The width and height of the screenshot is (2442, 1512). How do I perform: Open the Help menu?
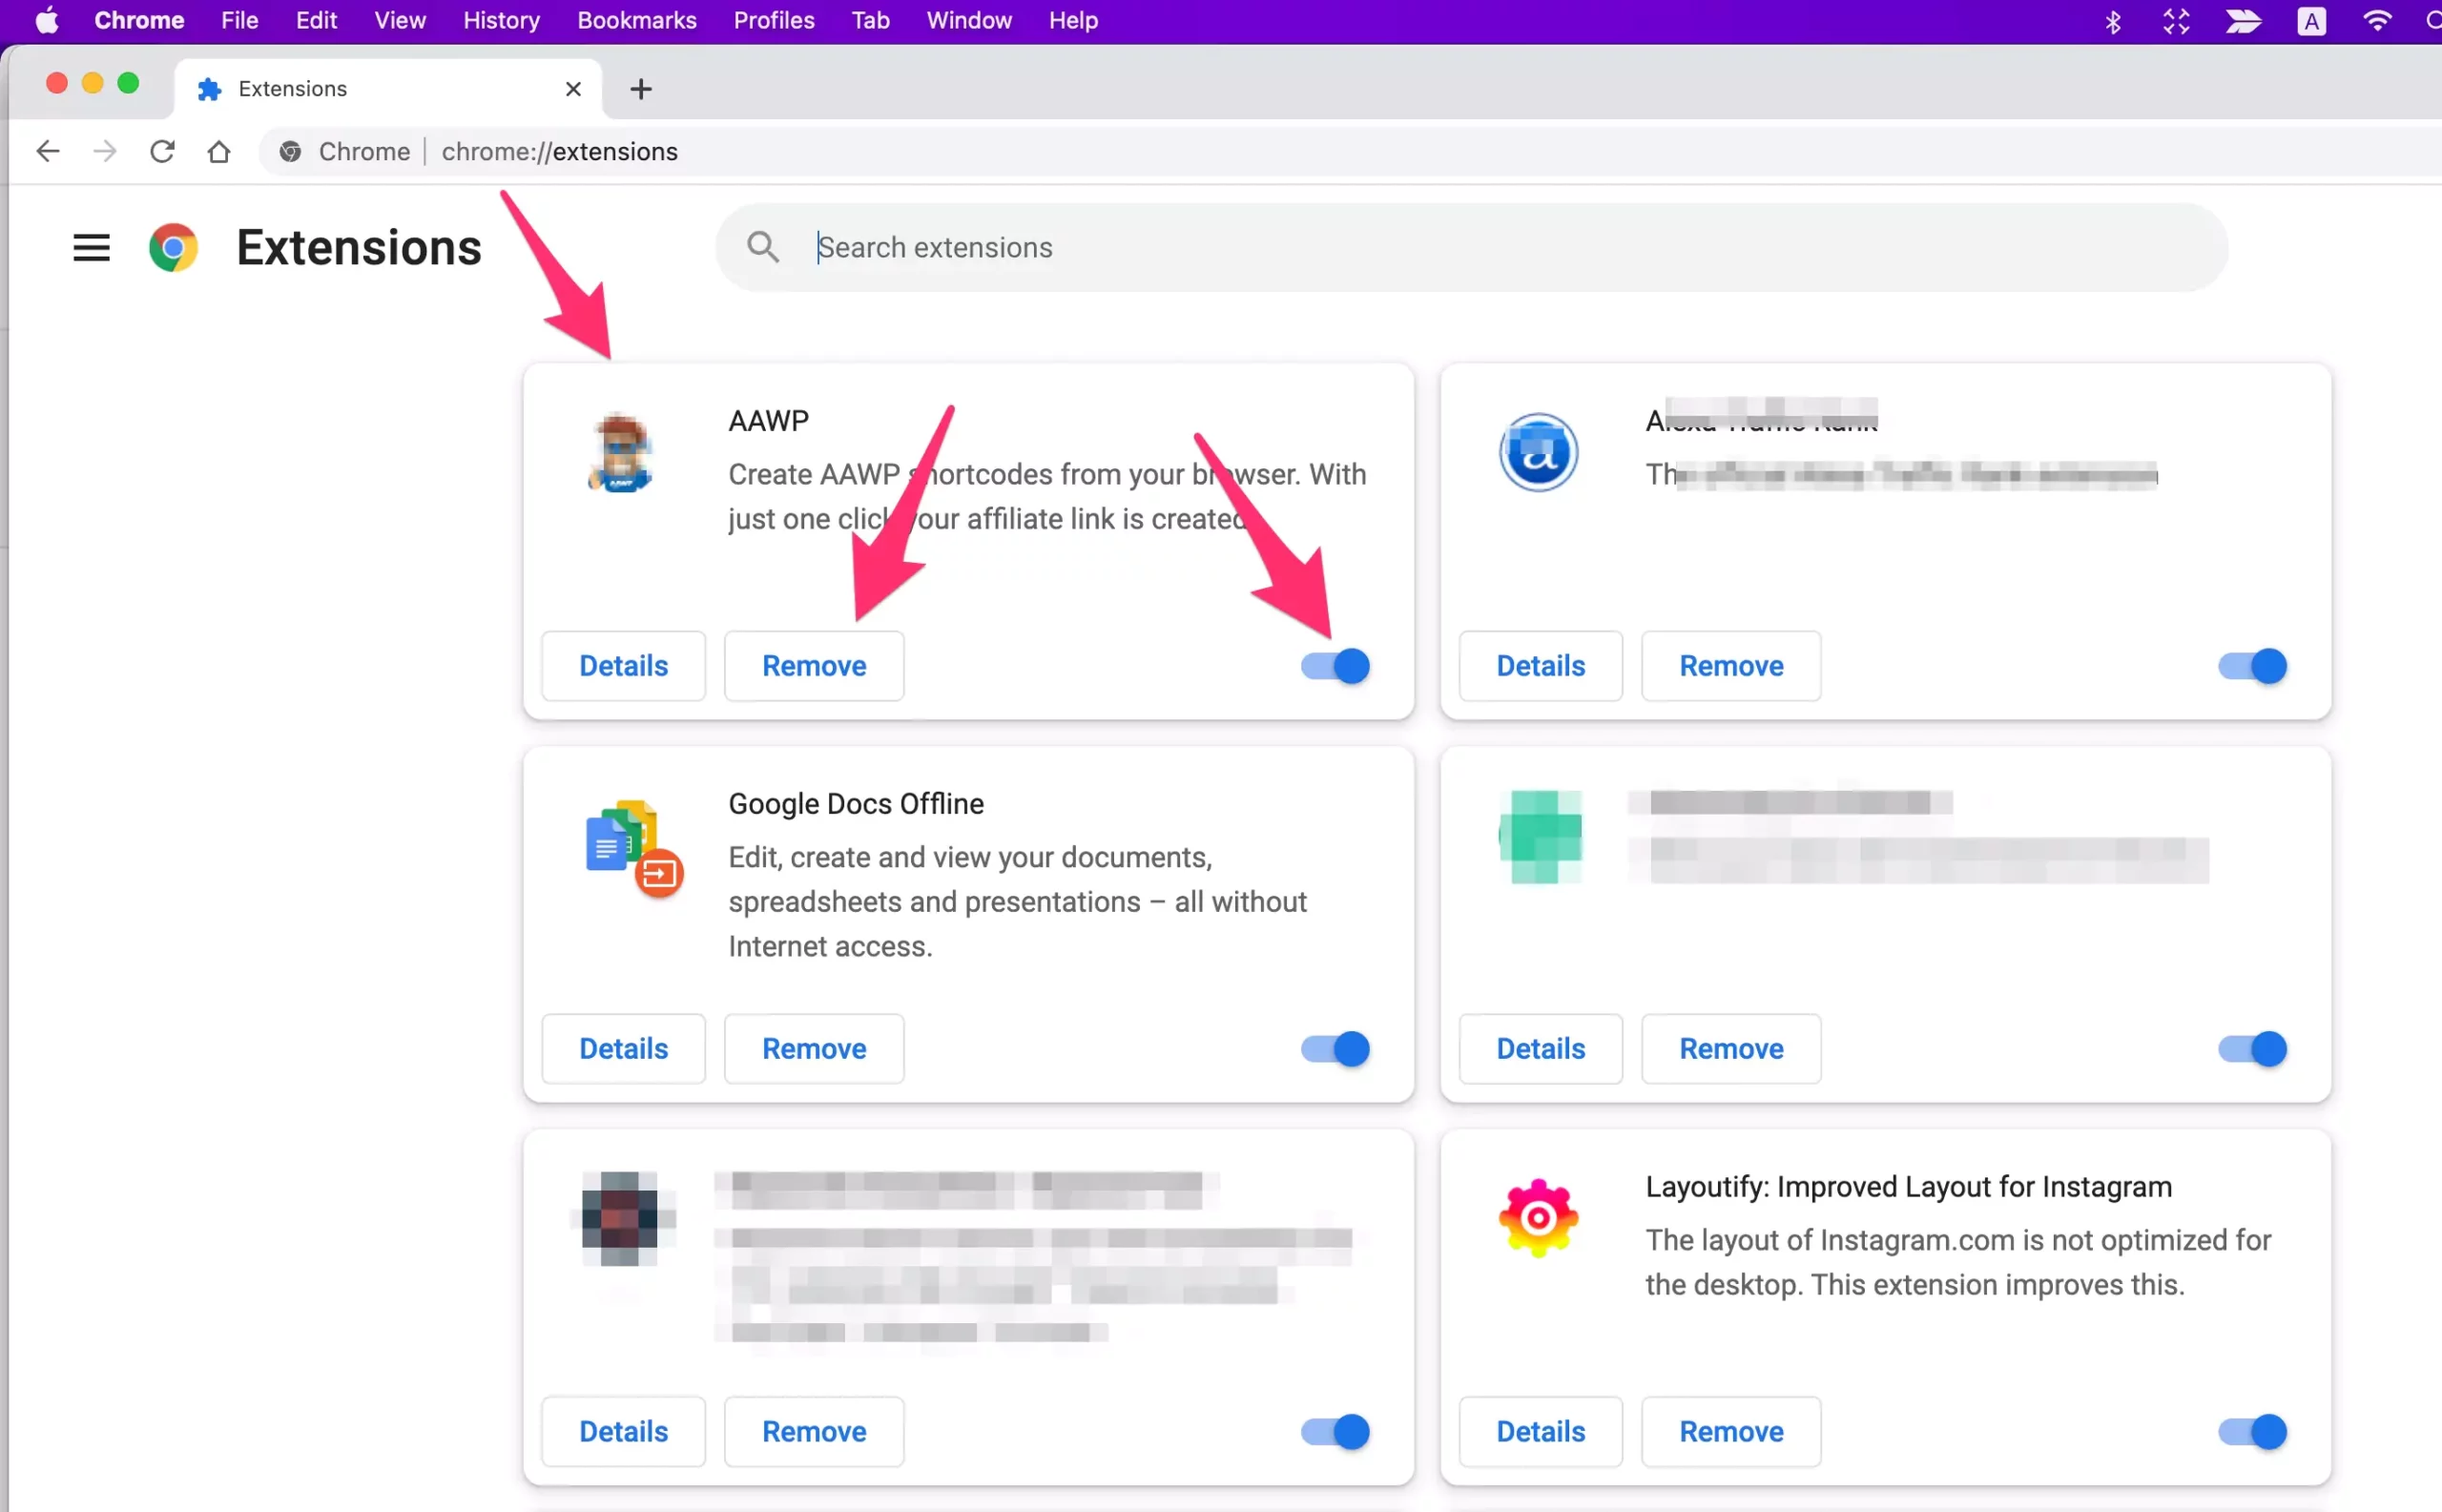point(1073,21)
